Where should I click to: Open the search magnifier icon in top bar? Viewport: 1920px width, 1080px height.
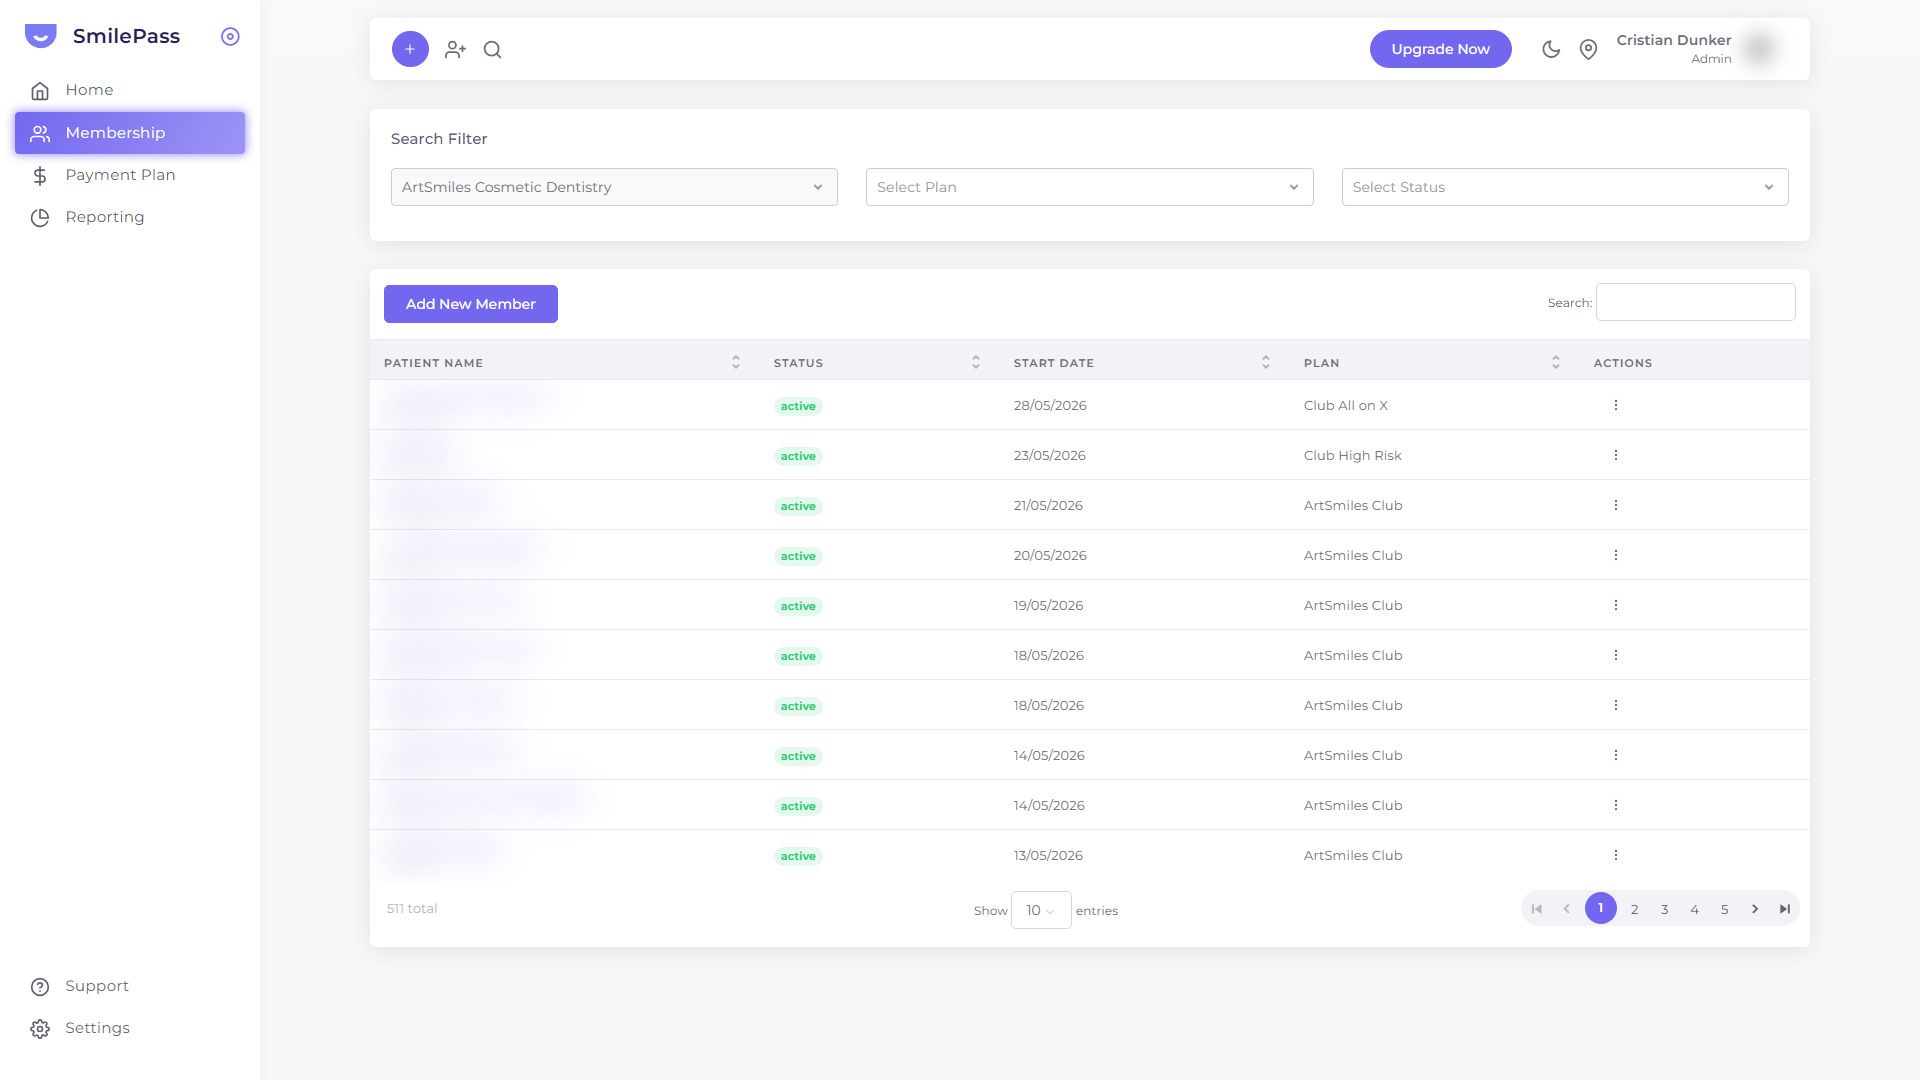[x=493, y=49]
